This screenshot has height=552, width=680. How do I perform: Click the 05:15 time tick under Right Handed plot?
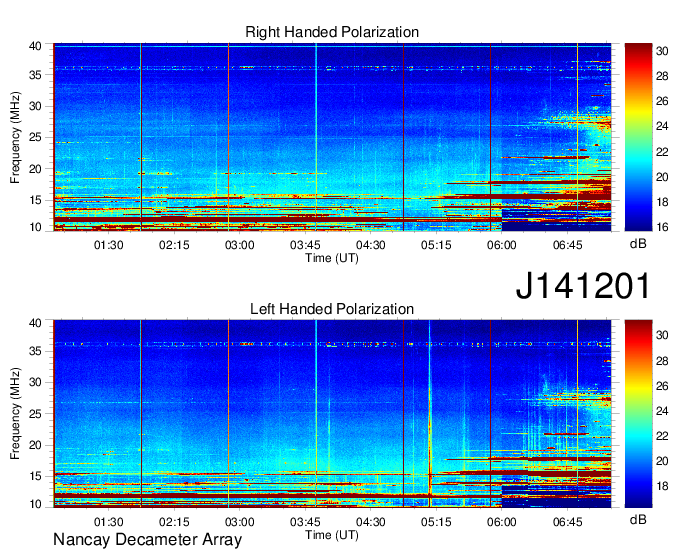click(x=436, y=245)
